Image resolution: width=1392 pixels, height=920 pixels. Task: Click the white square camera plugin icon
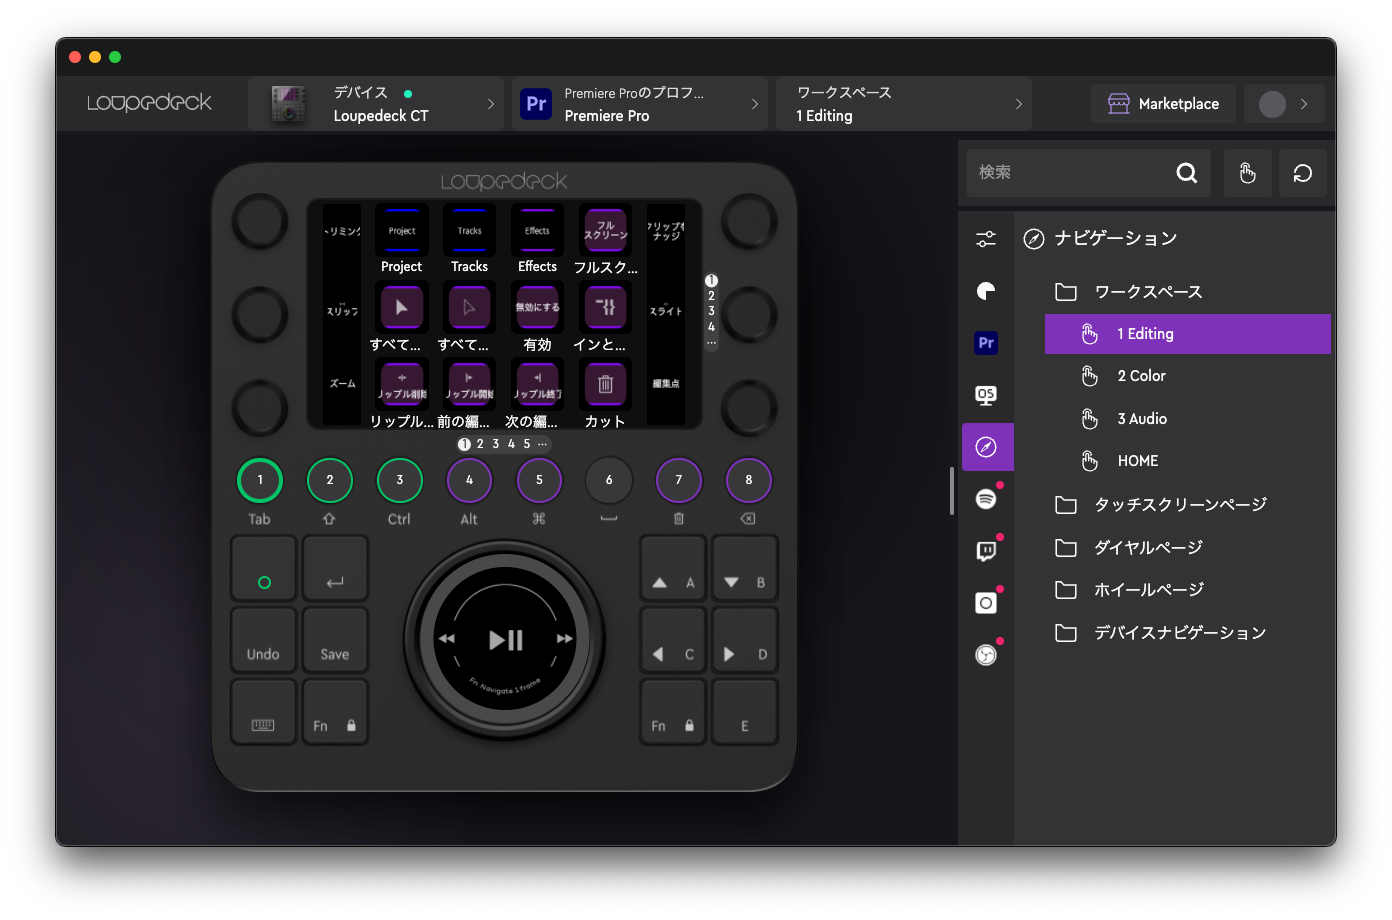coord(986,603)
